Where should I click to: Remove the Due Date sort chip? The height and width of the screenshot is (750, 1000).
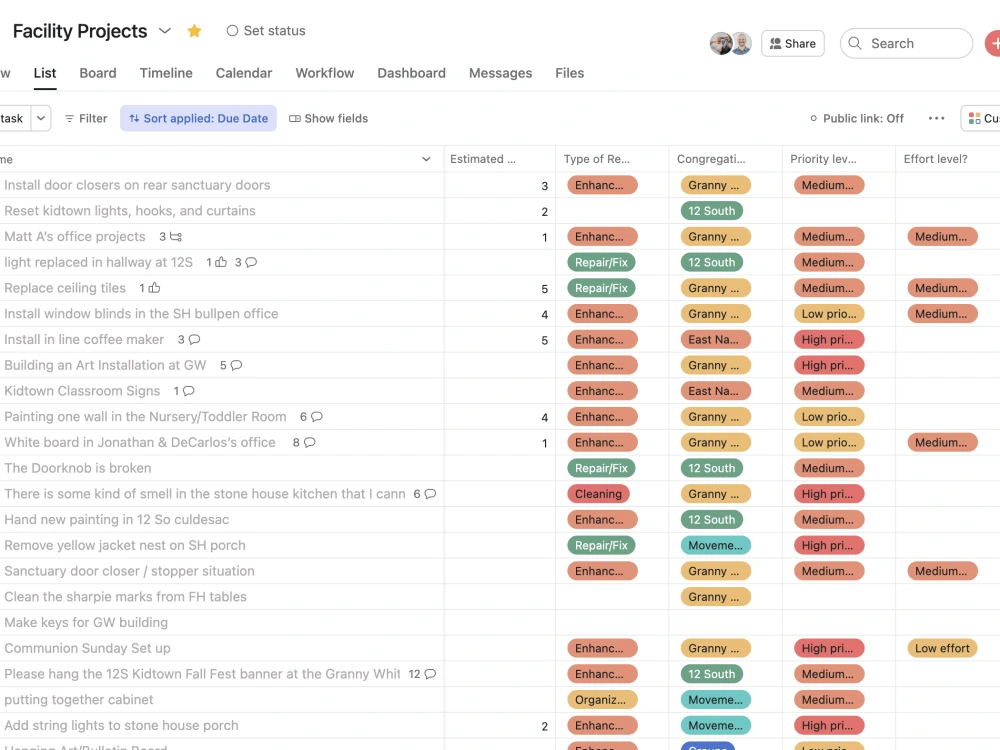point(197,118)
